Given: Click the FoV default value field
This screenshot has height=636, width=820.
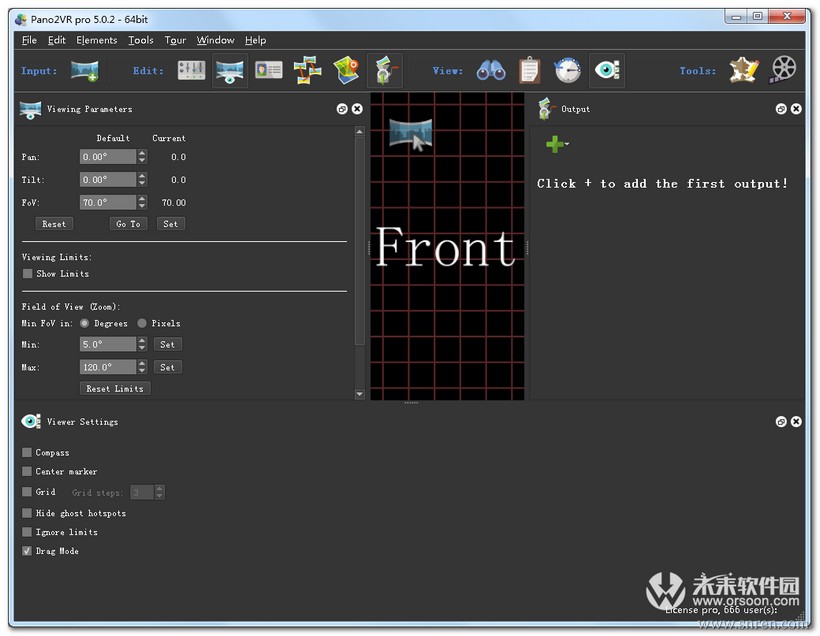Looking at the screenshot, I should (x=108, y=202).
